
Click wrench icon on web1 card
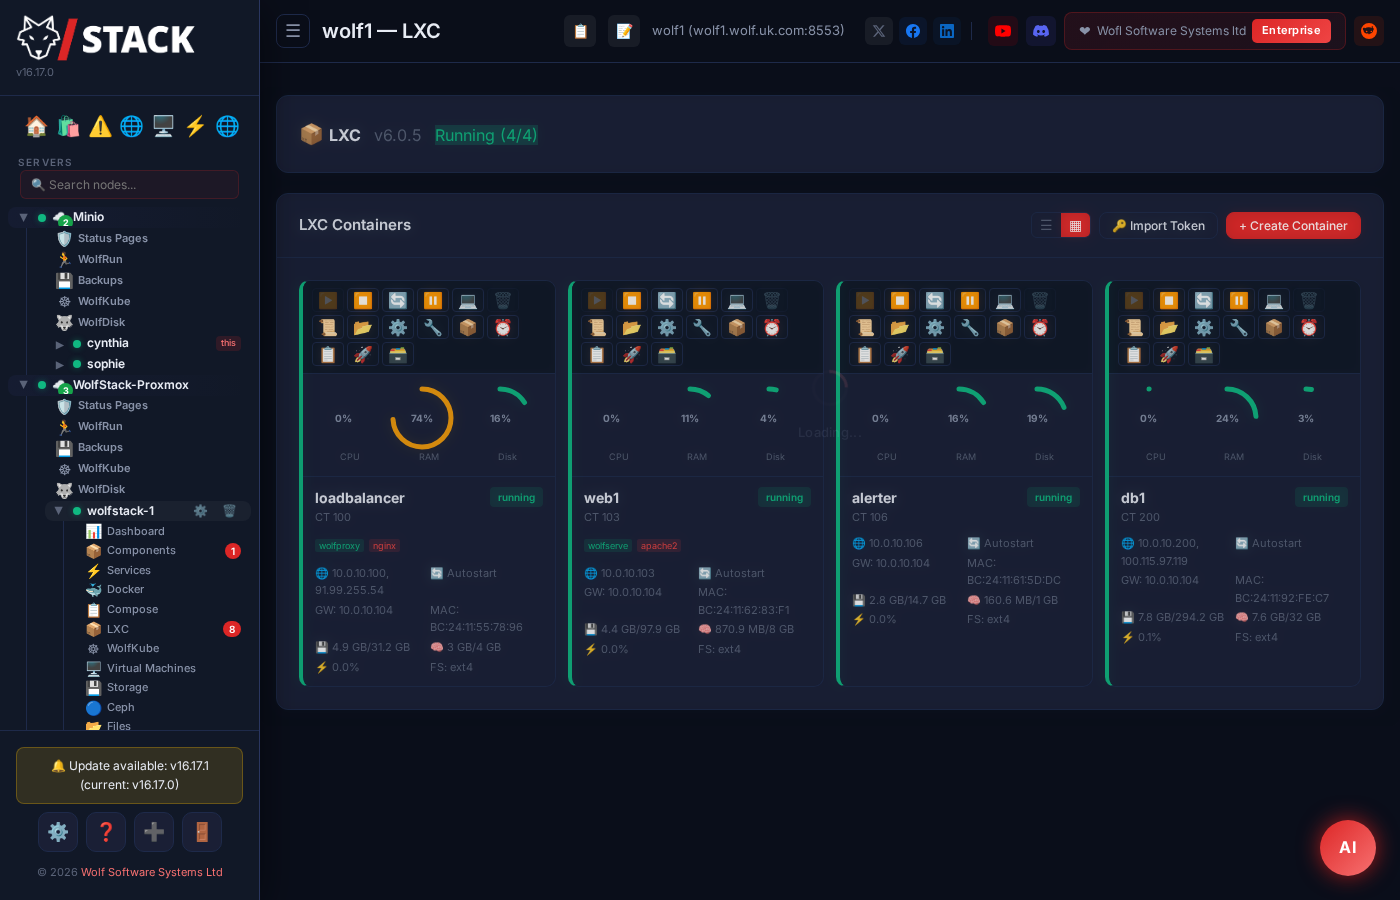[702, 327]
